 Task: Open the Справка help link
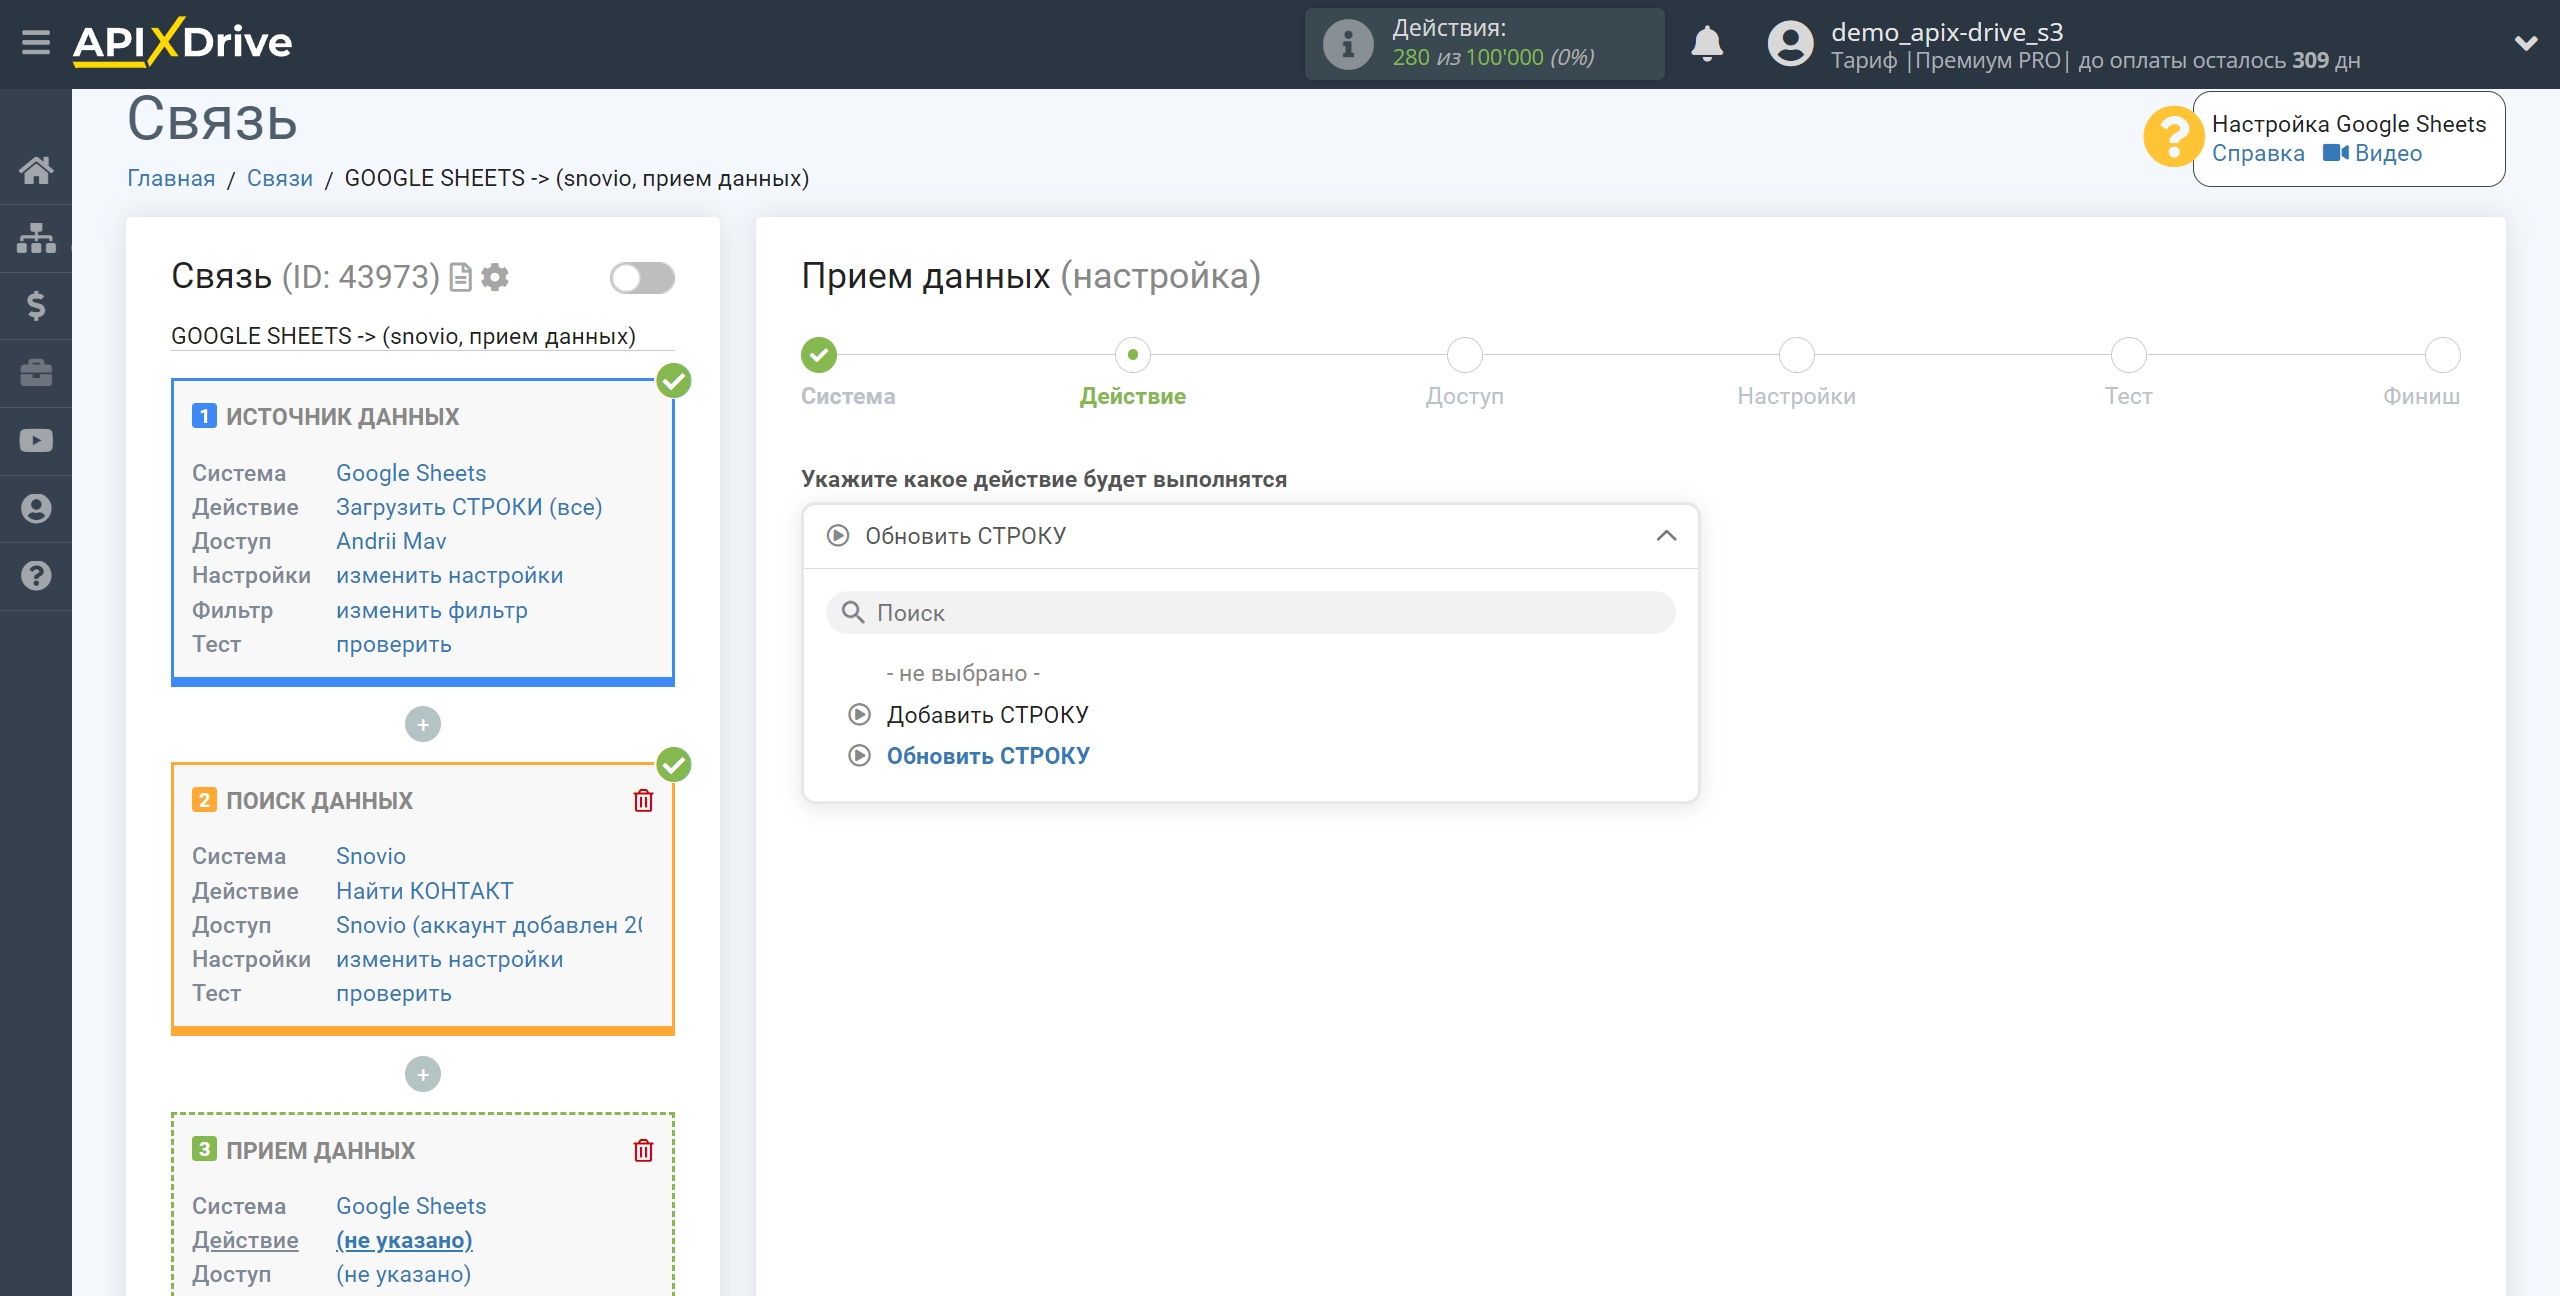2258,153
